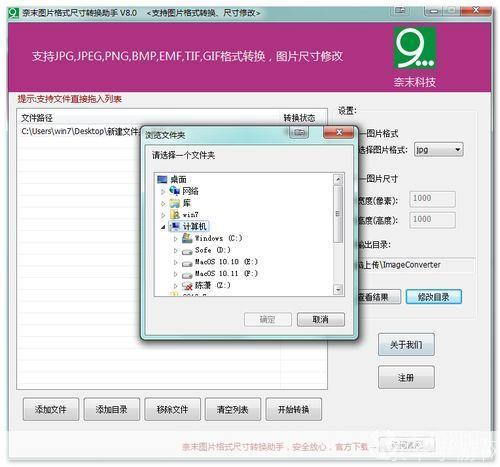
Task: Cancel the folder dialog with 取消
Action: [x=321, y=319]
